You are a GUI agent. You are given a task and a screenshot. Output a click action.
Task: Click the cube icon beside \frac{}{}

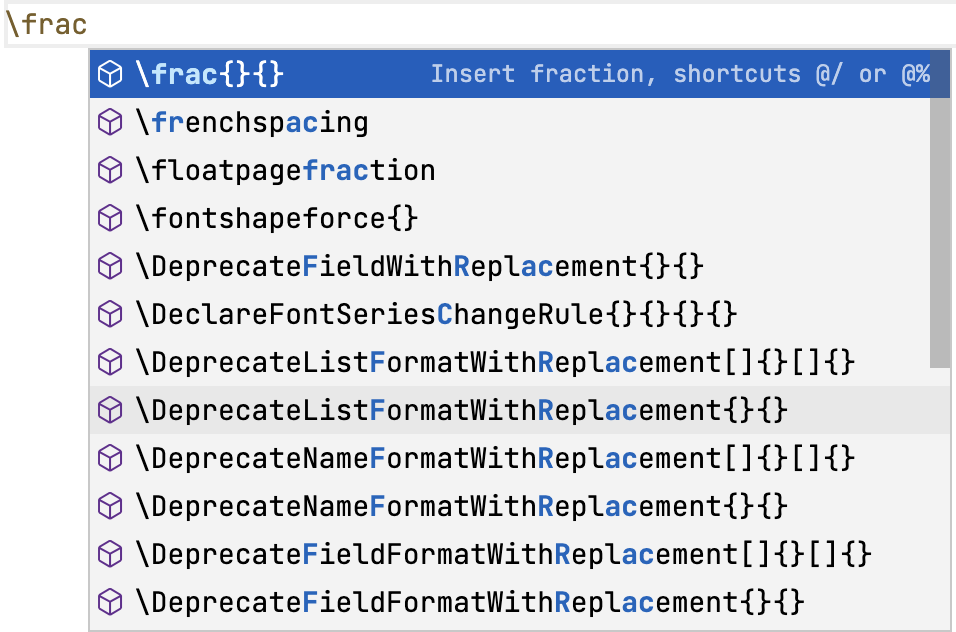pos(110,74)
